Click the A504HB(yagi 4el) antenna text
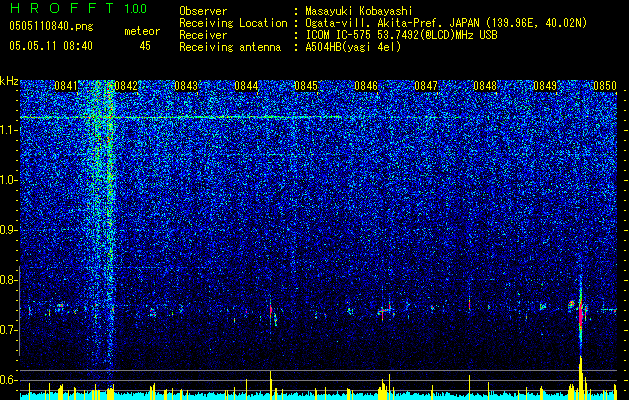The height and width of the screenshot is (400, 629). [353, 47]
